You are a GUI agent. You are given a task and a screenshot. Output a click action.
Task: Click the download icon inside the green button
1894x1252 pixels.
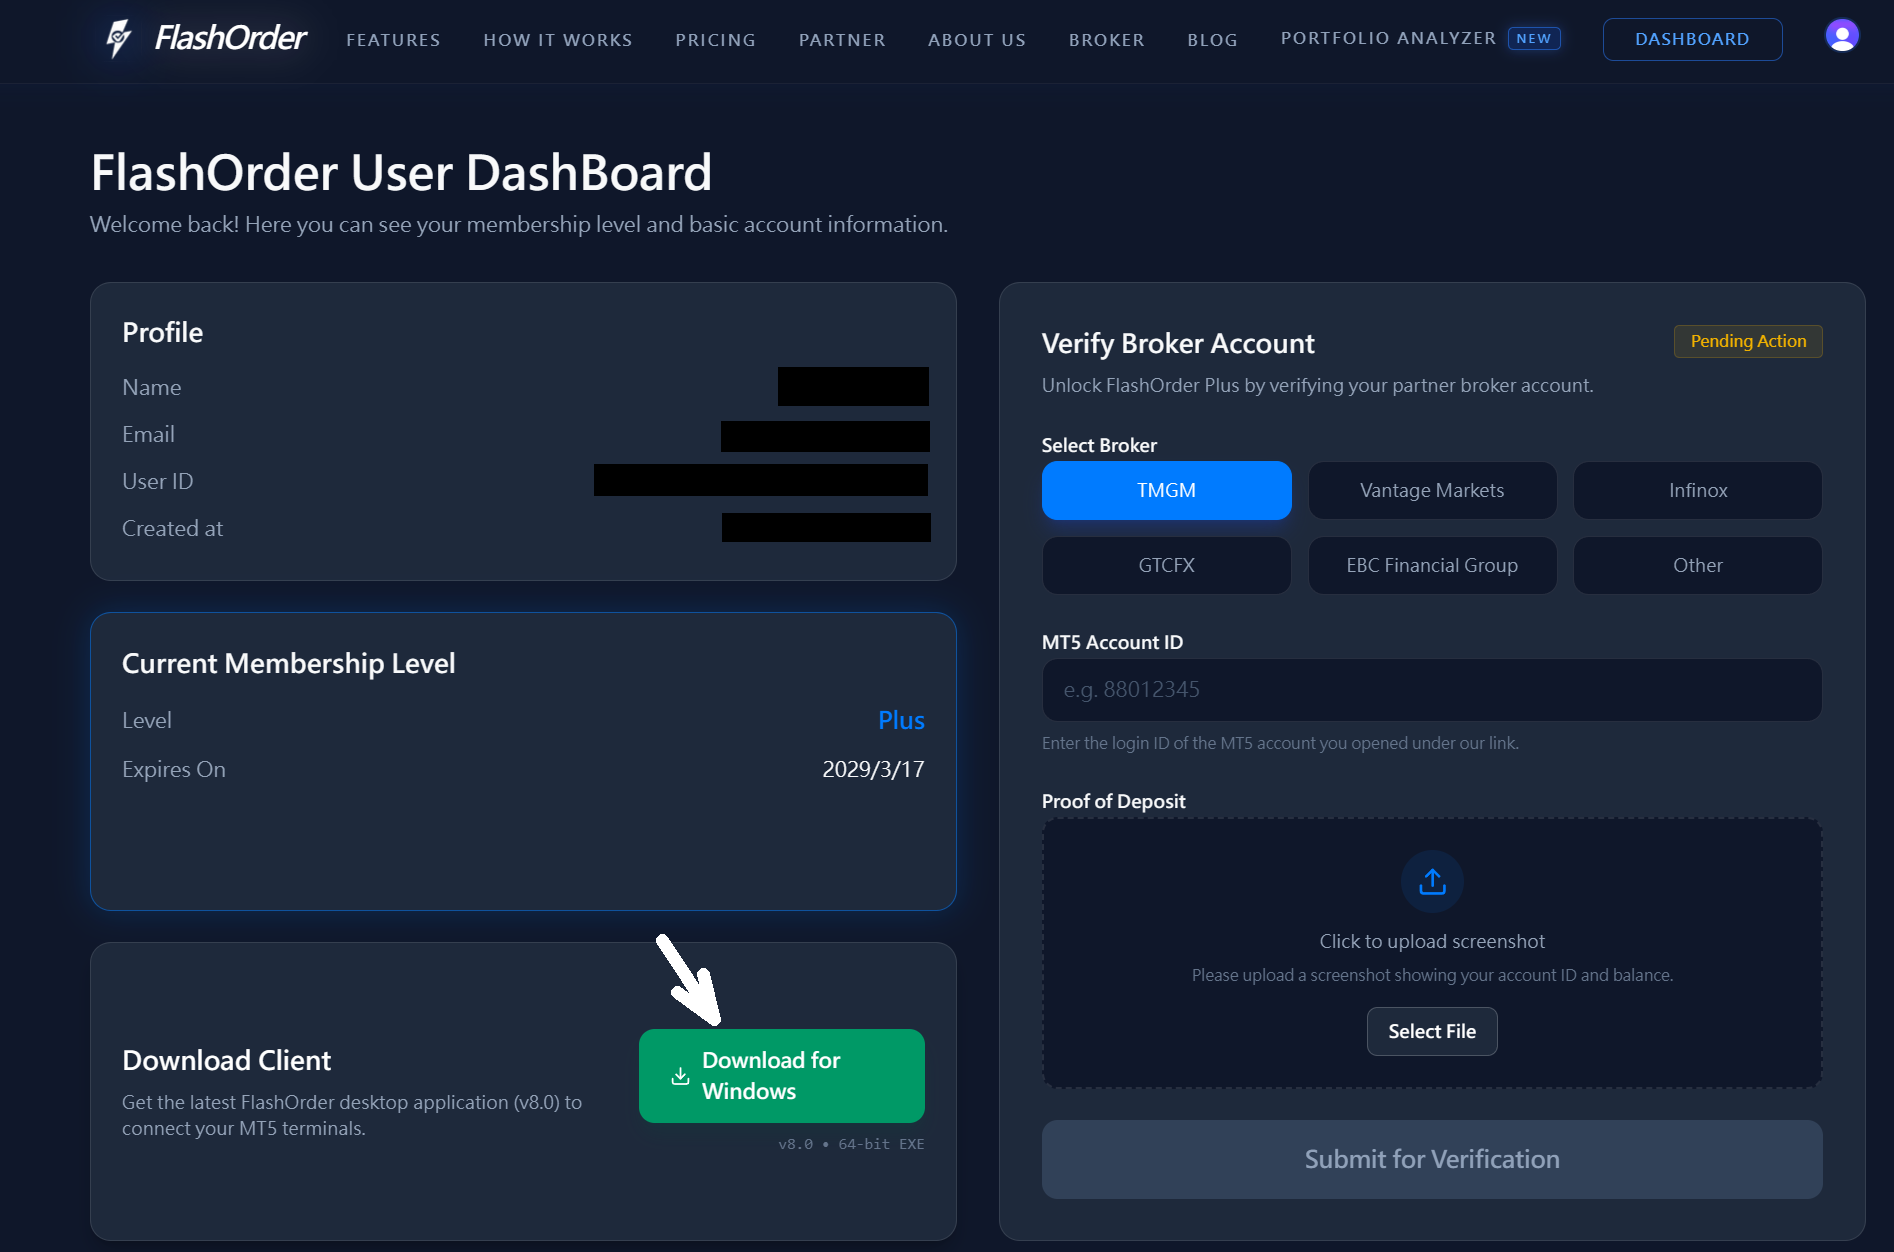(x=680, y=1076)
